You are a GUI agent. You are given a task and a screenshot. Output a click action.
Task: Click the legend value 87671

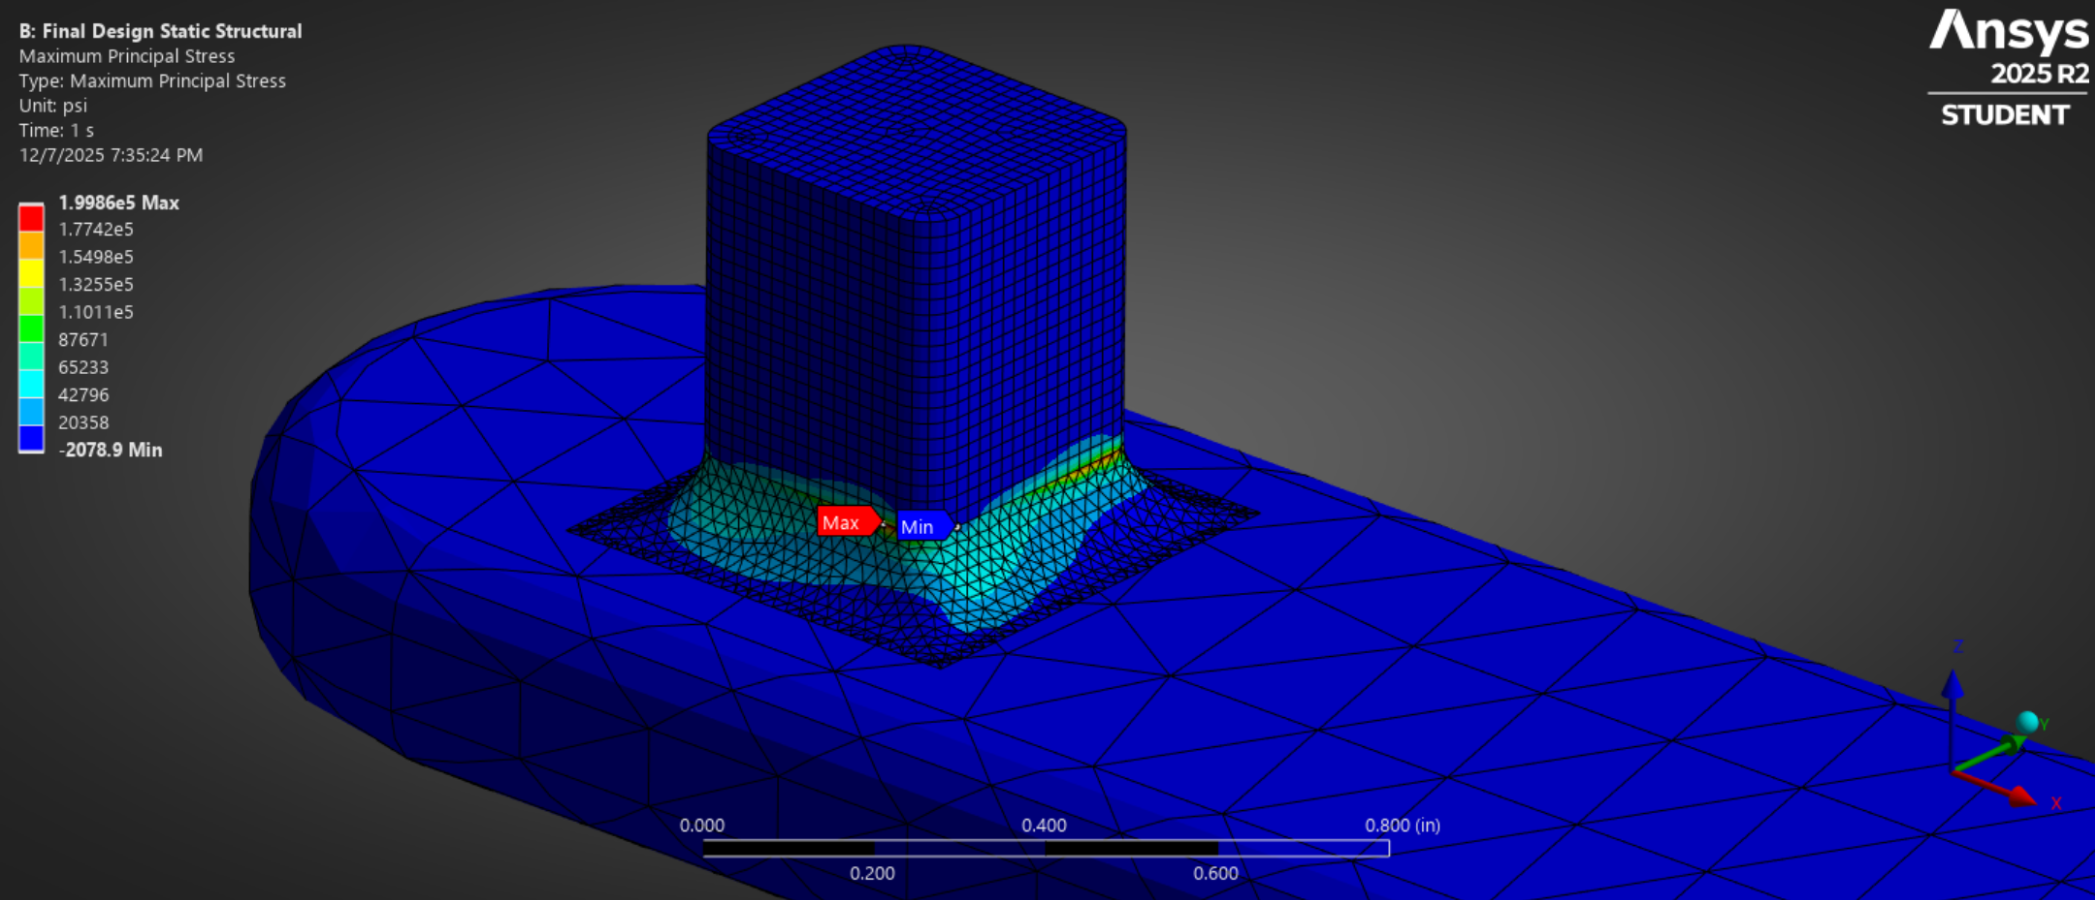pos(83,340)
